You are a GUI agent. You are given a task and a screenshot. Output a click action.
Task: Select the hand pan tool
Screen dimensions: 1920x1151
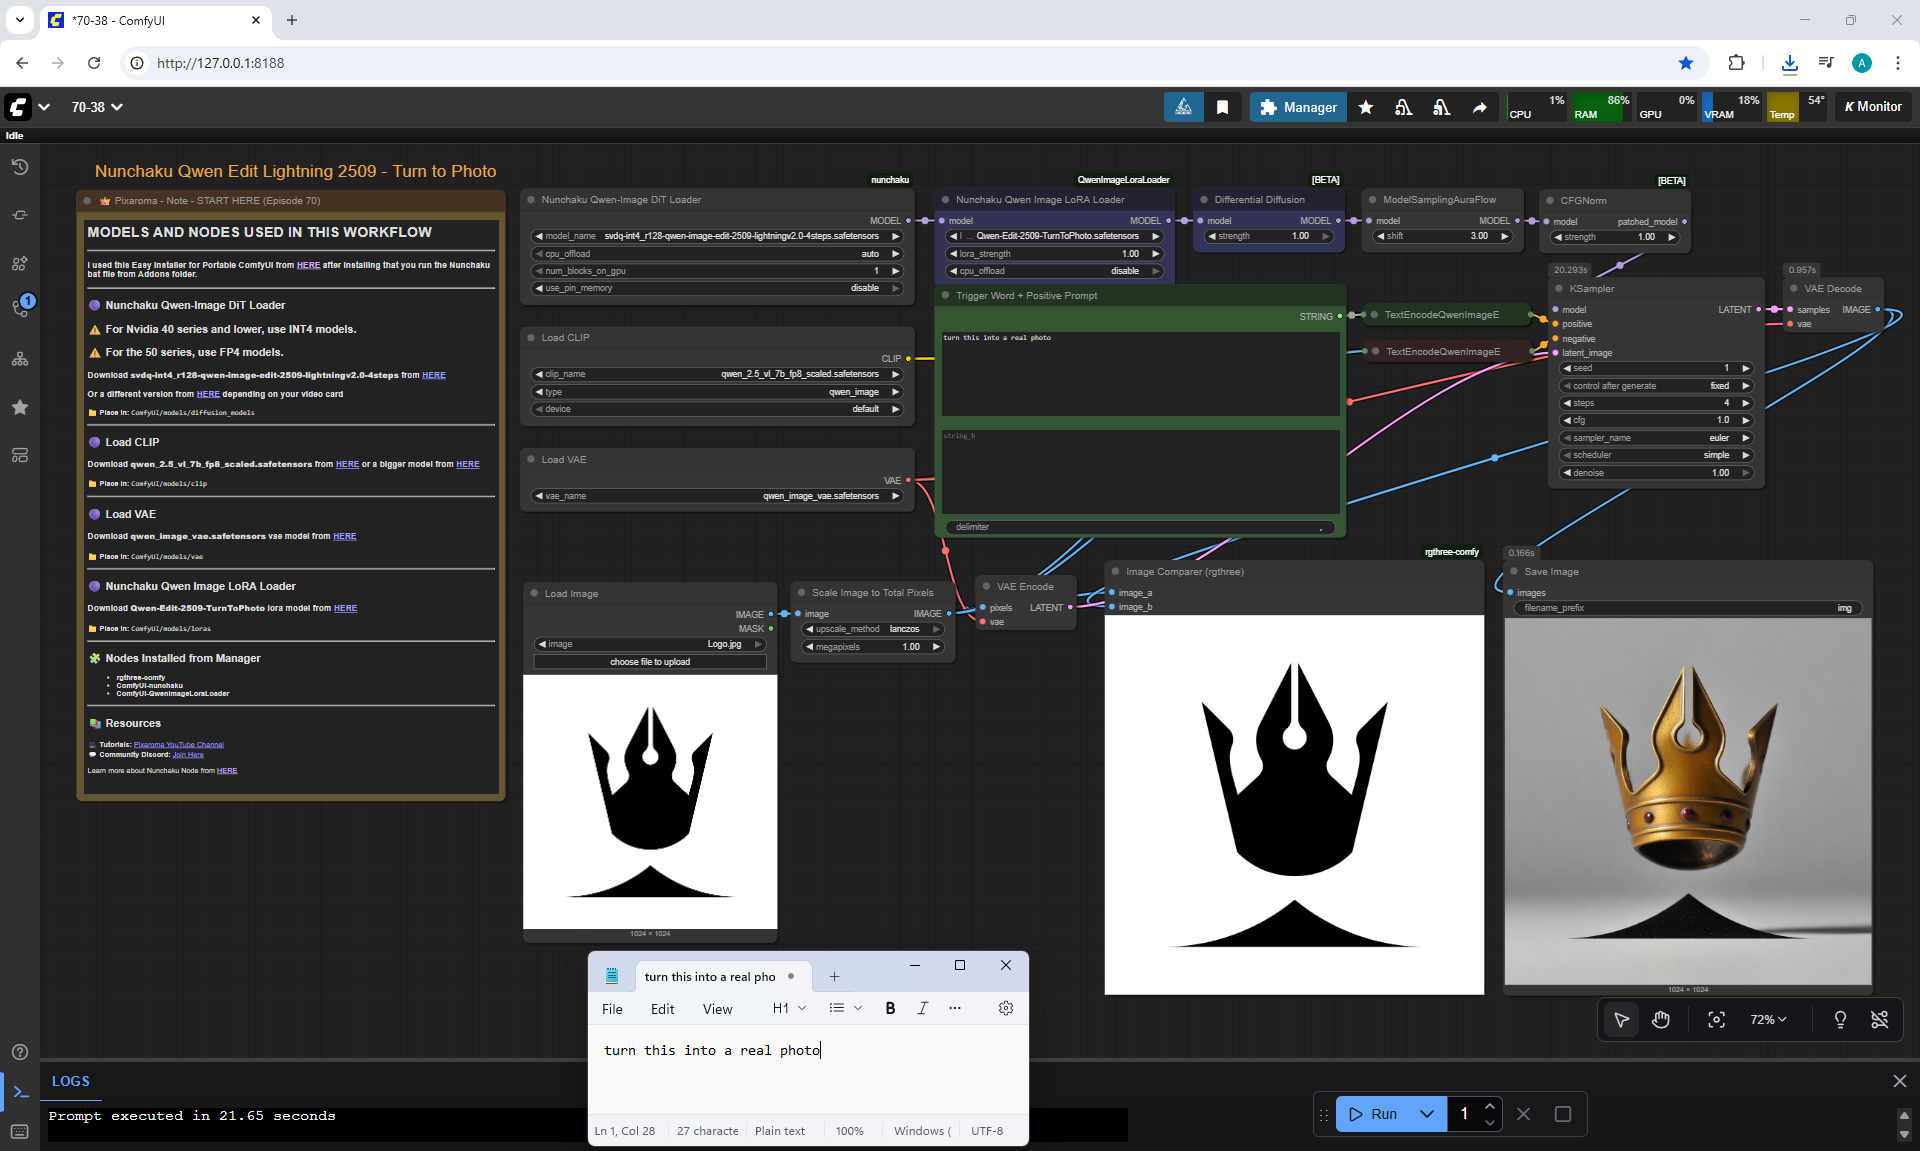point(1661,1019)
